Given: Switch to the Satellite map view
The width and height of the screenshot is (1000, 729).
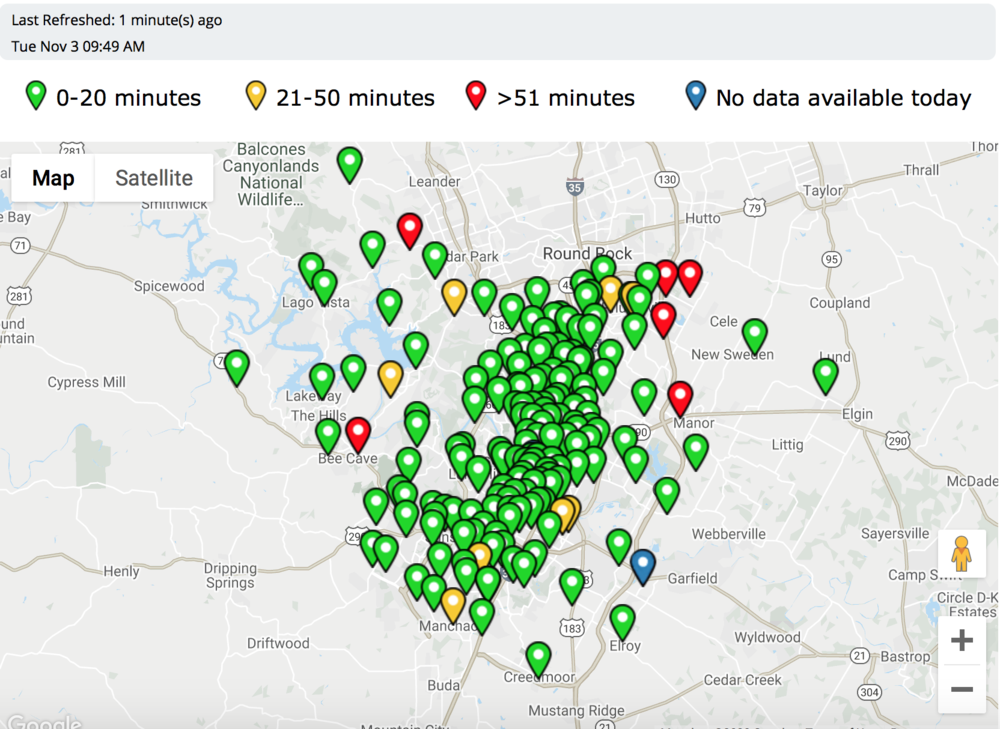Looking at the screenshot, I should (x=154, y=178).
